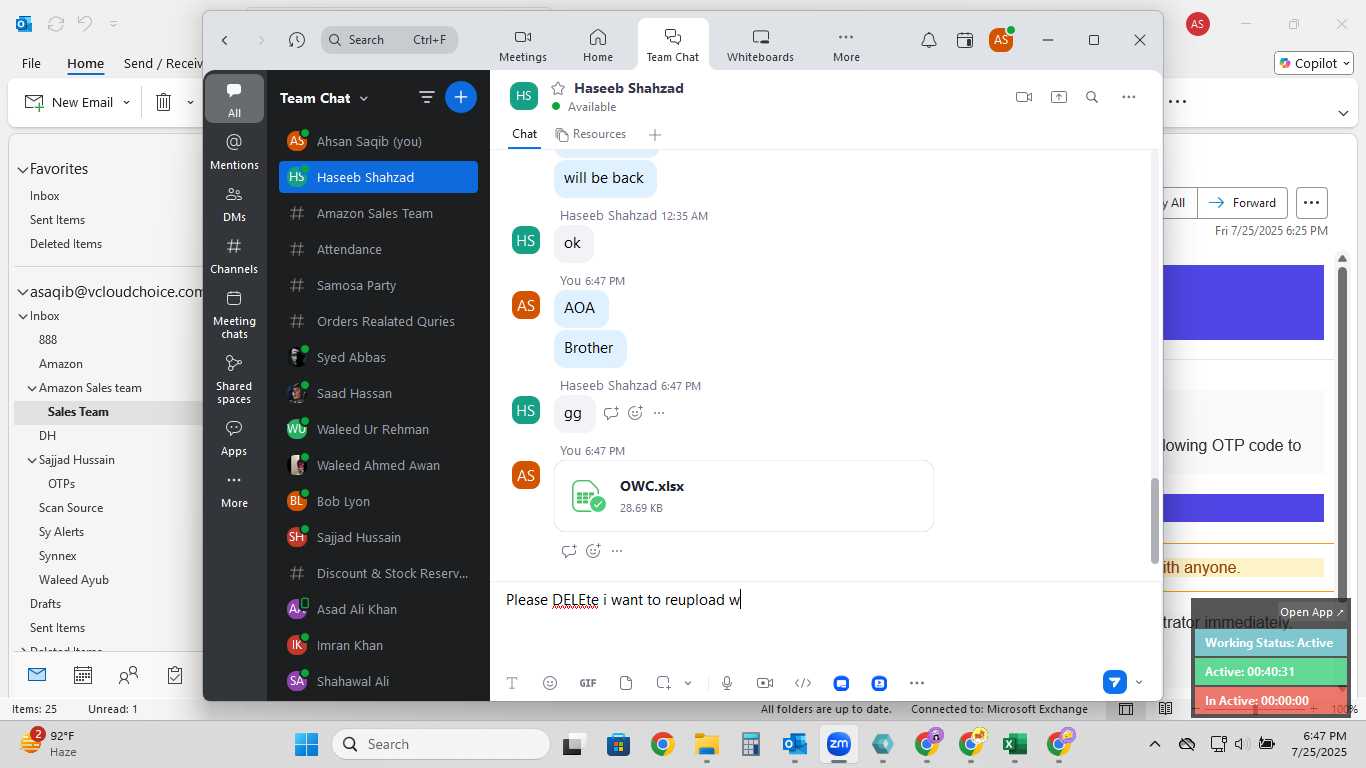Insert code snippet with code icon

803,683
